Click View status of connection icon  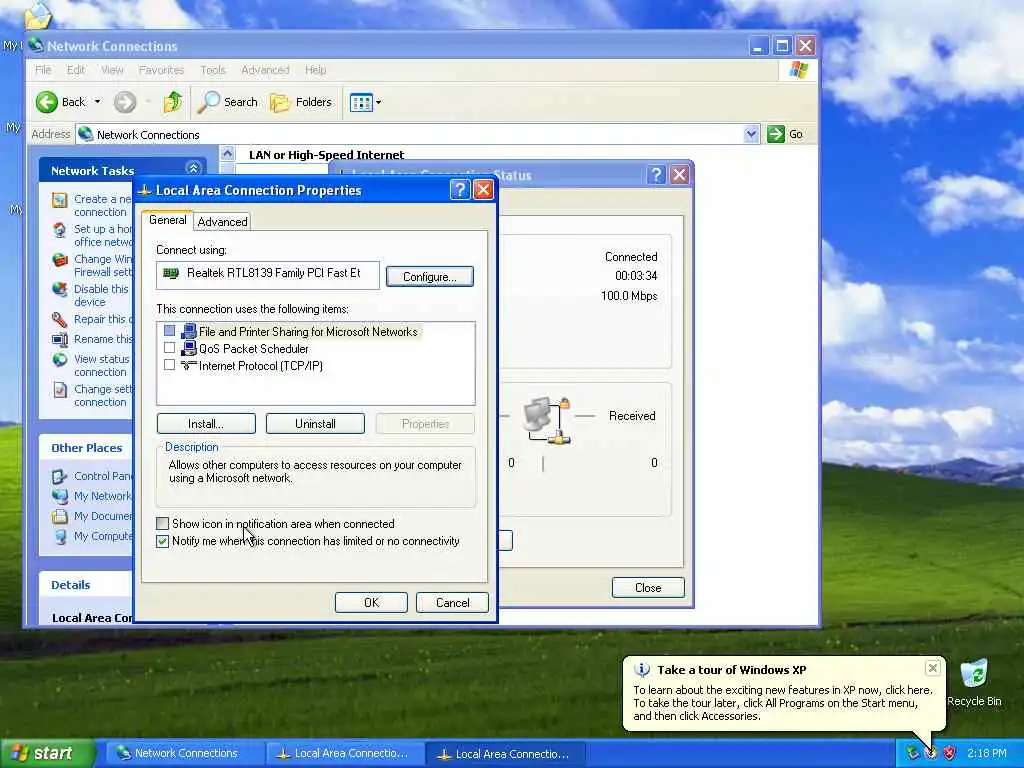[x=59, y=359]
